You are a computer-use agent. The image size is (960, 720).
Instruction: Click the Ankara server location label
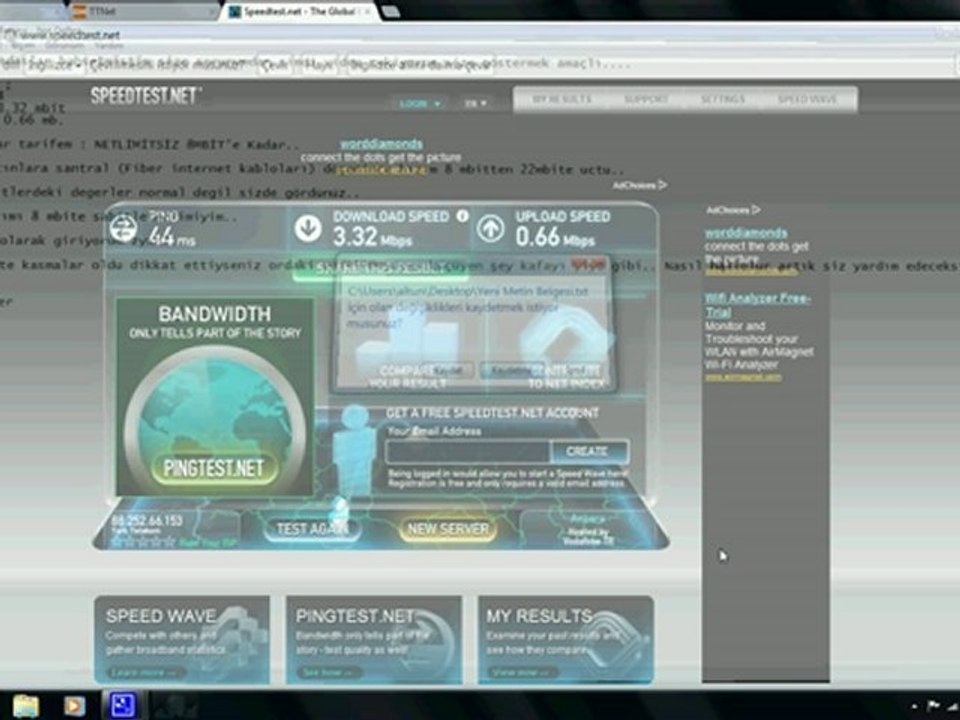pos(587,519)
